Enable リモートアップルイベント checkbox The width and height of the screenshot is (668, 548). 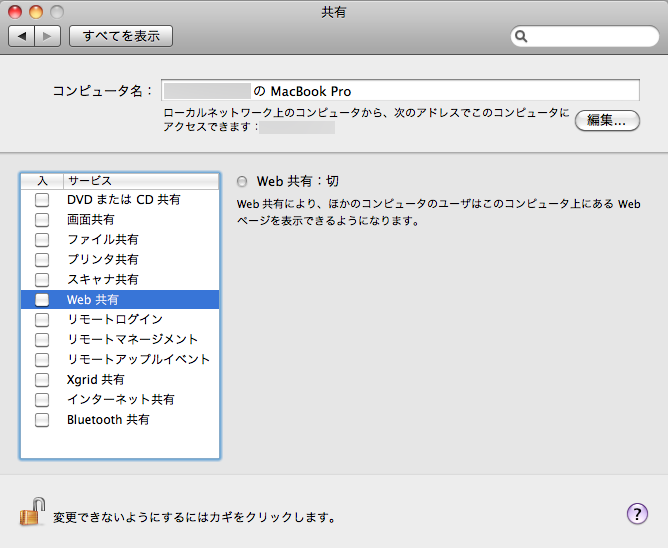[x=42, y=360]
